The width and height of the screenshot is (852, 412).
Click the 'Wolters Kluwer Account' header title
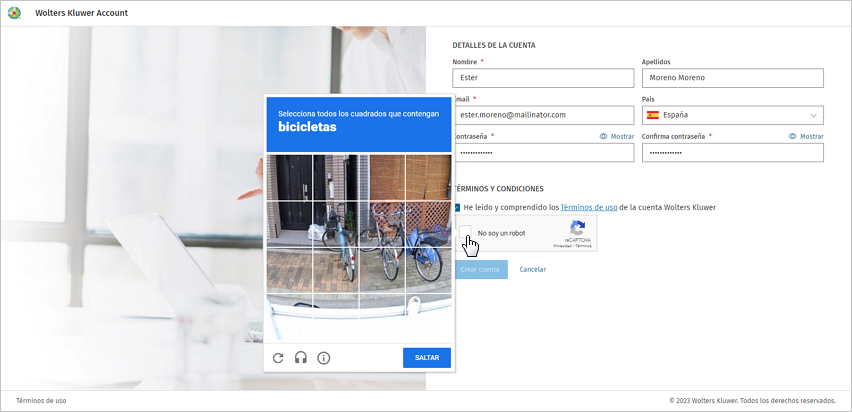(x=82, y=13)
